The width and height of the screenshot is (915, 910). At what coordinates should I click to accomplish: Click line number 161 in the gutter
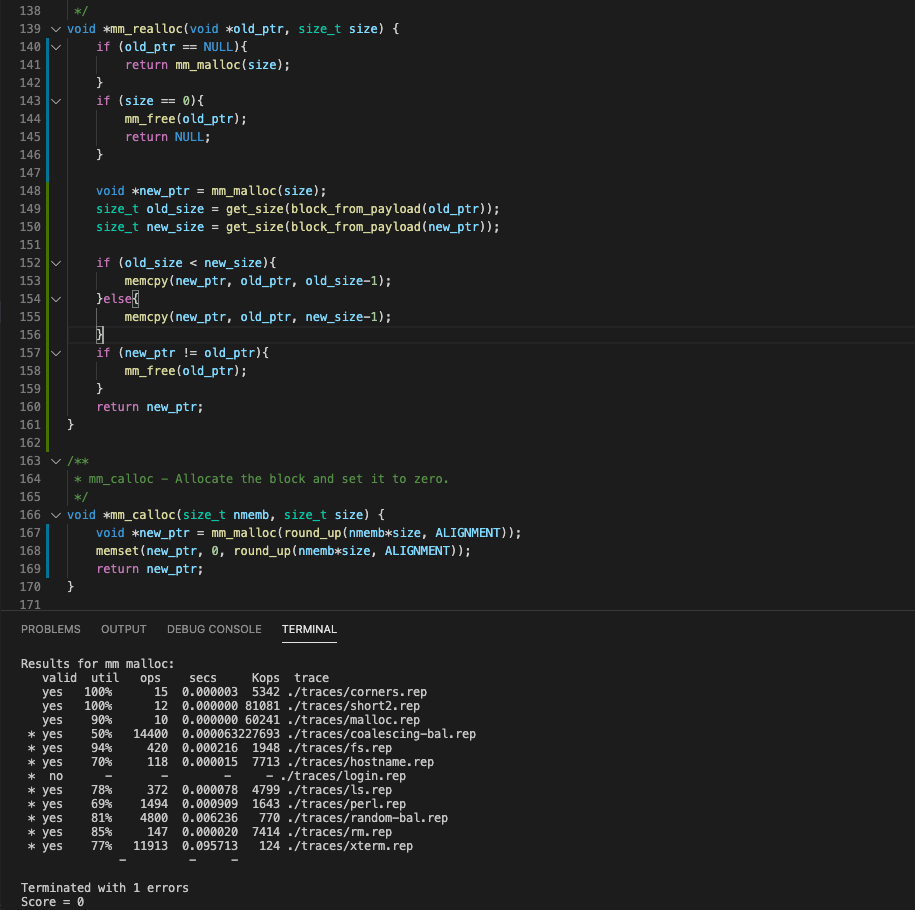pyautogui.click(x=30, y=425)
